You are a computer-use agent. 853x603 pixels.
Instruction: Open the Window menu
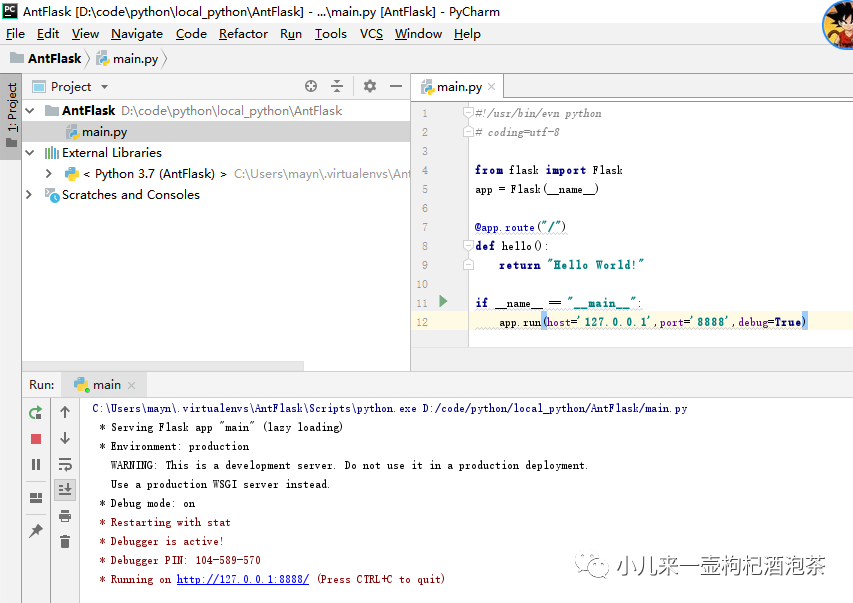point(418,34)
